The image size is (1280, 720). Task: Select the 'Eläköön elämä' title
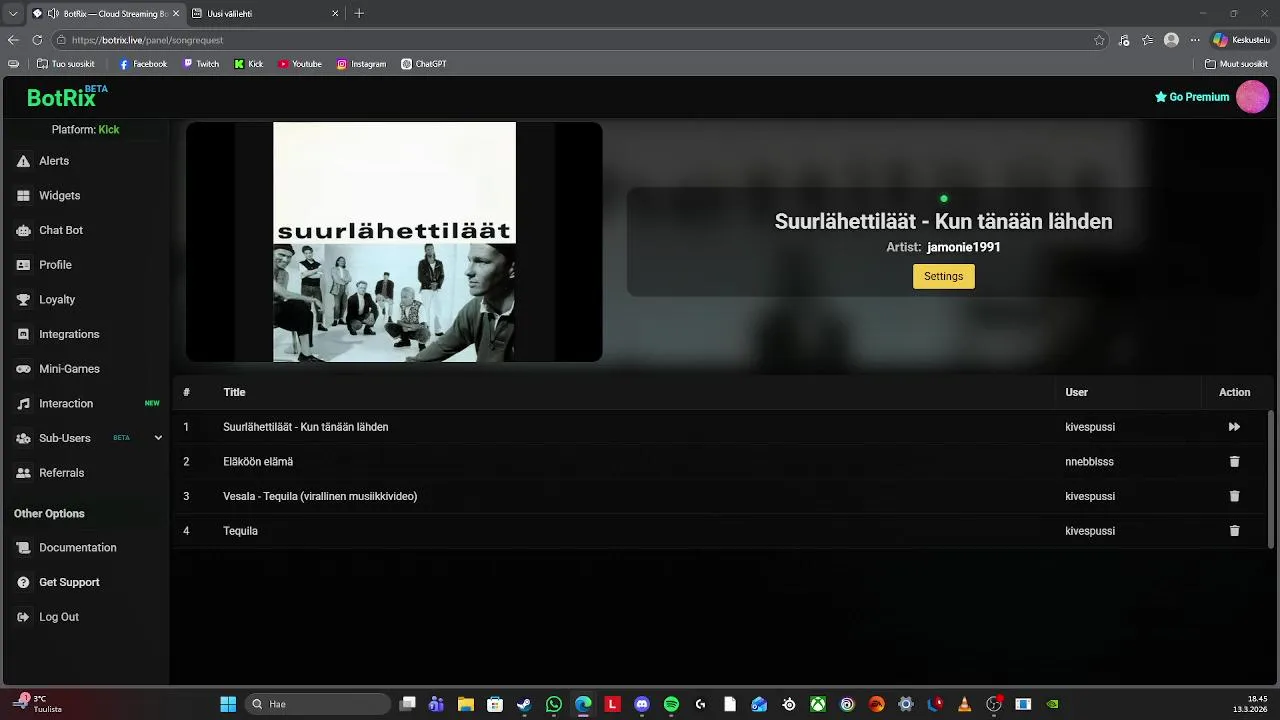258,462
